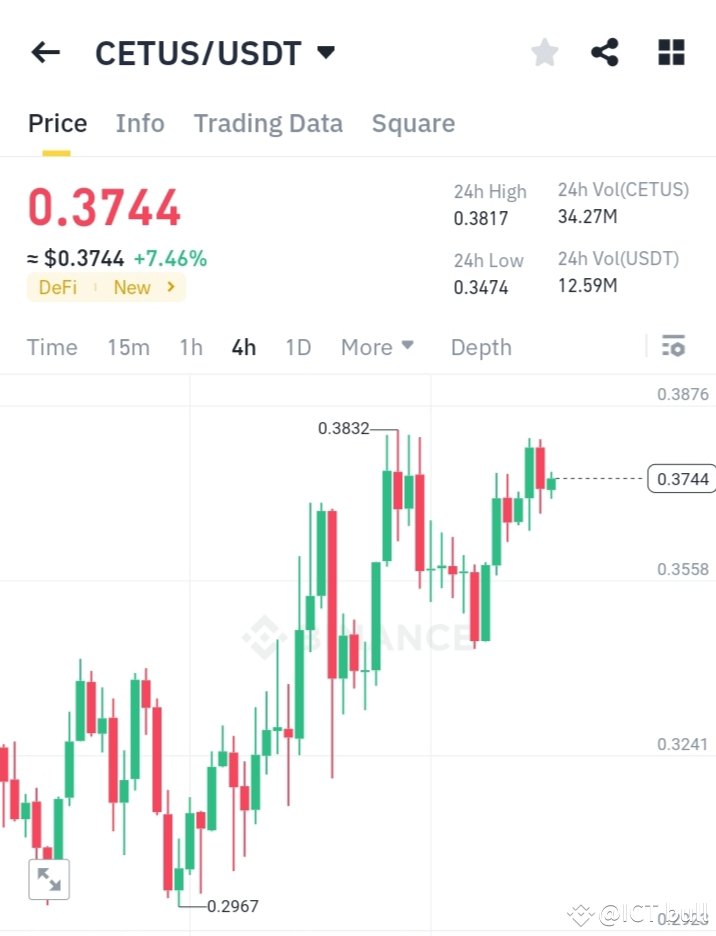Viewport: 716px width, 936px height.
Task: Select the Info section
Action: [140, 123]
